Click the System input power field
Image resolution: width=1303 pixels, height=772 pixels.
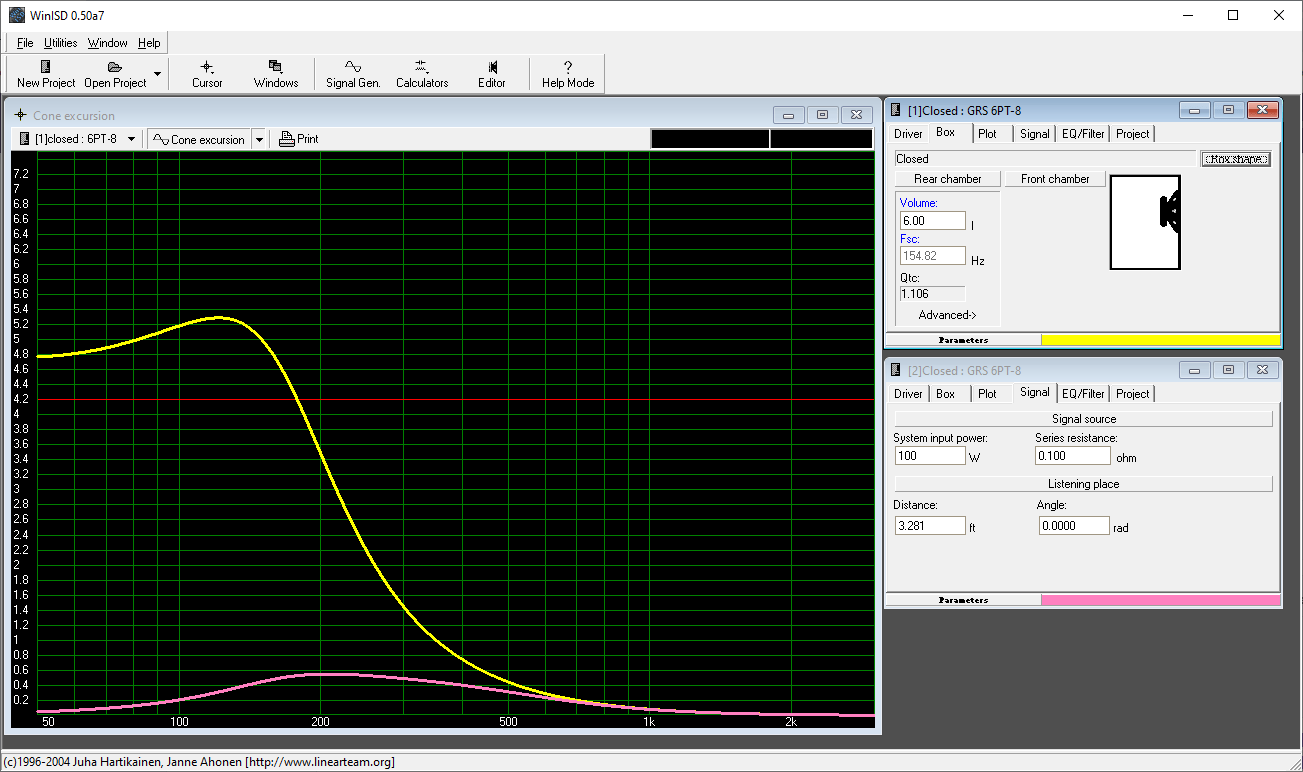tap(930, 456)
